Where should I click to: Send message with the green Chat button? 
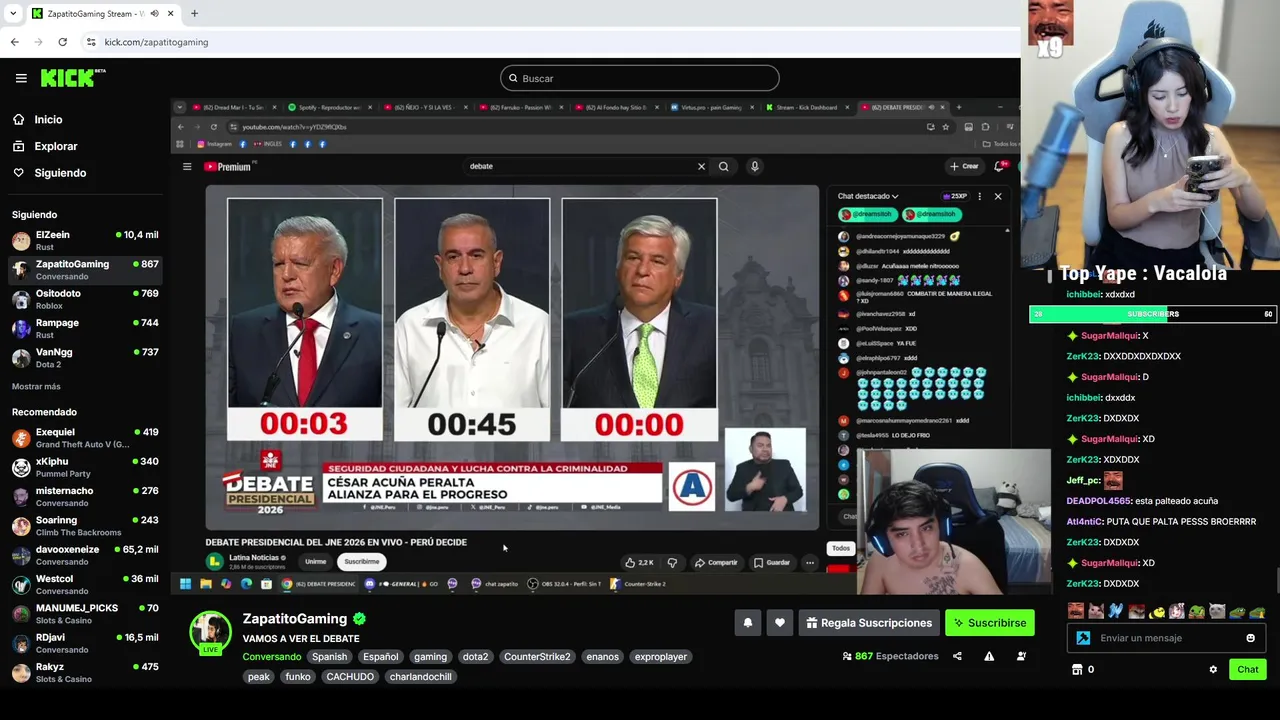[1248, 670]
